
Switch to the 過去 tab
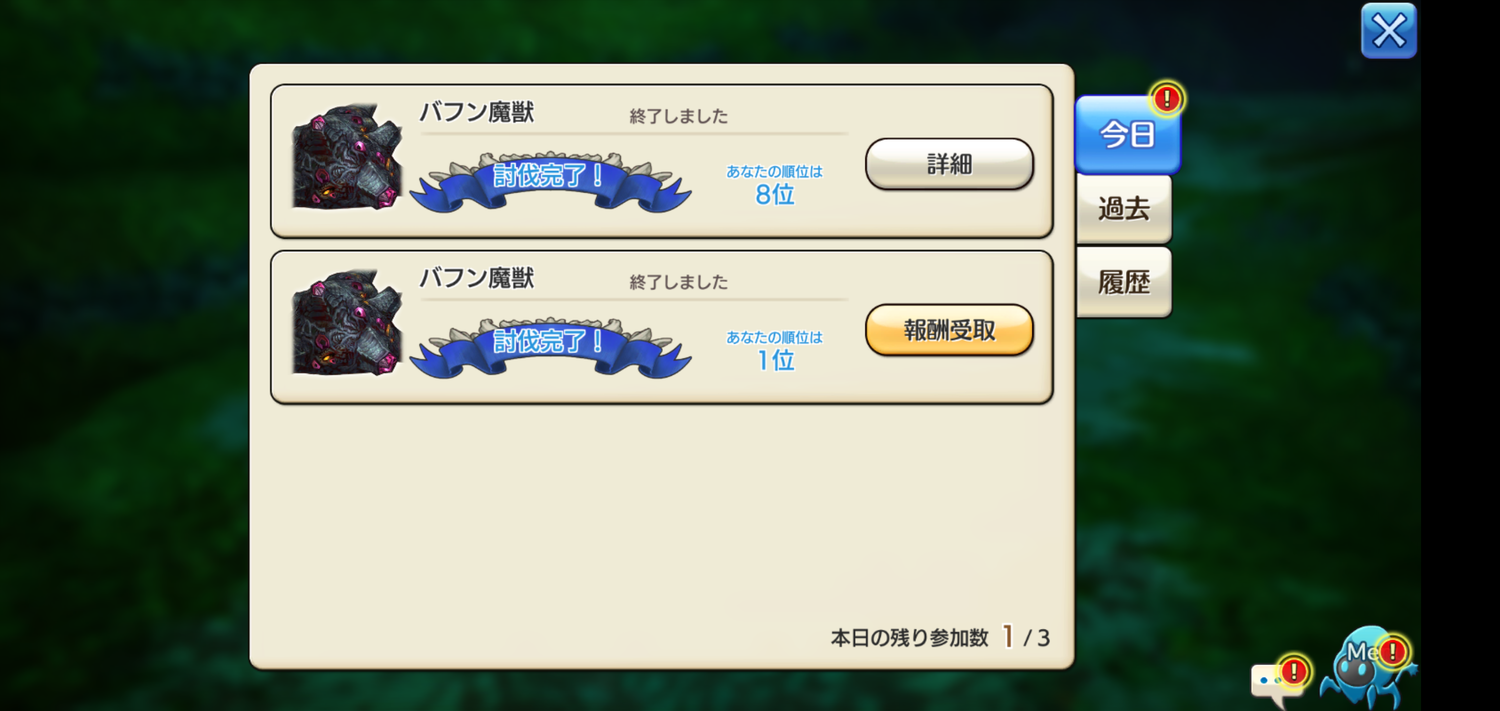pos(1124,209)
